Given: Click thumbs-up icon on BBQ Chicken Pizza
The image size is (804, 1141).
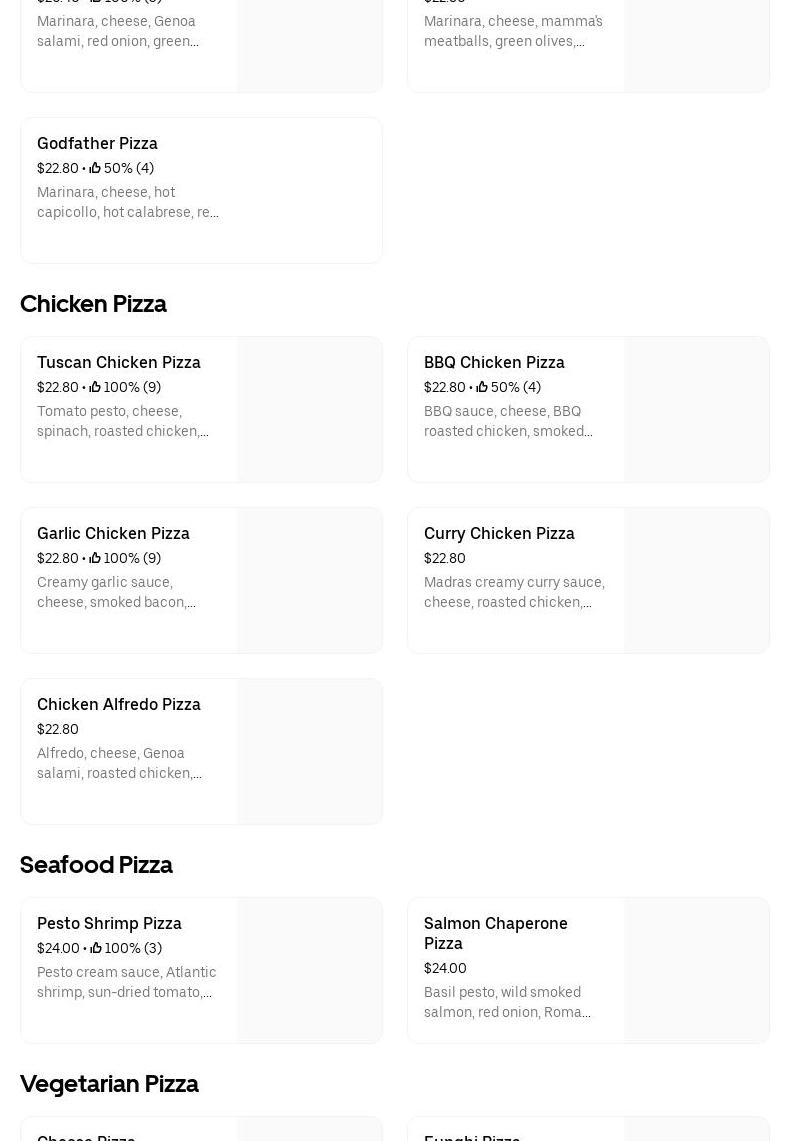Looking at the screenshot, I should pyautogui.click(x=482, y=388).
